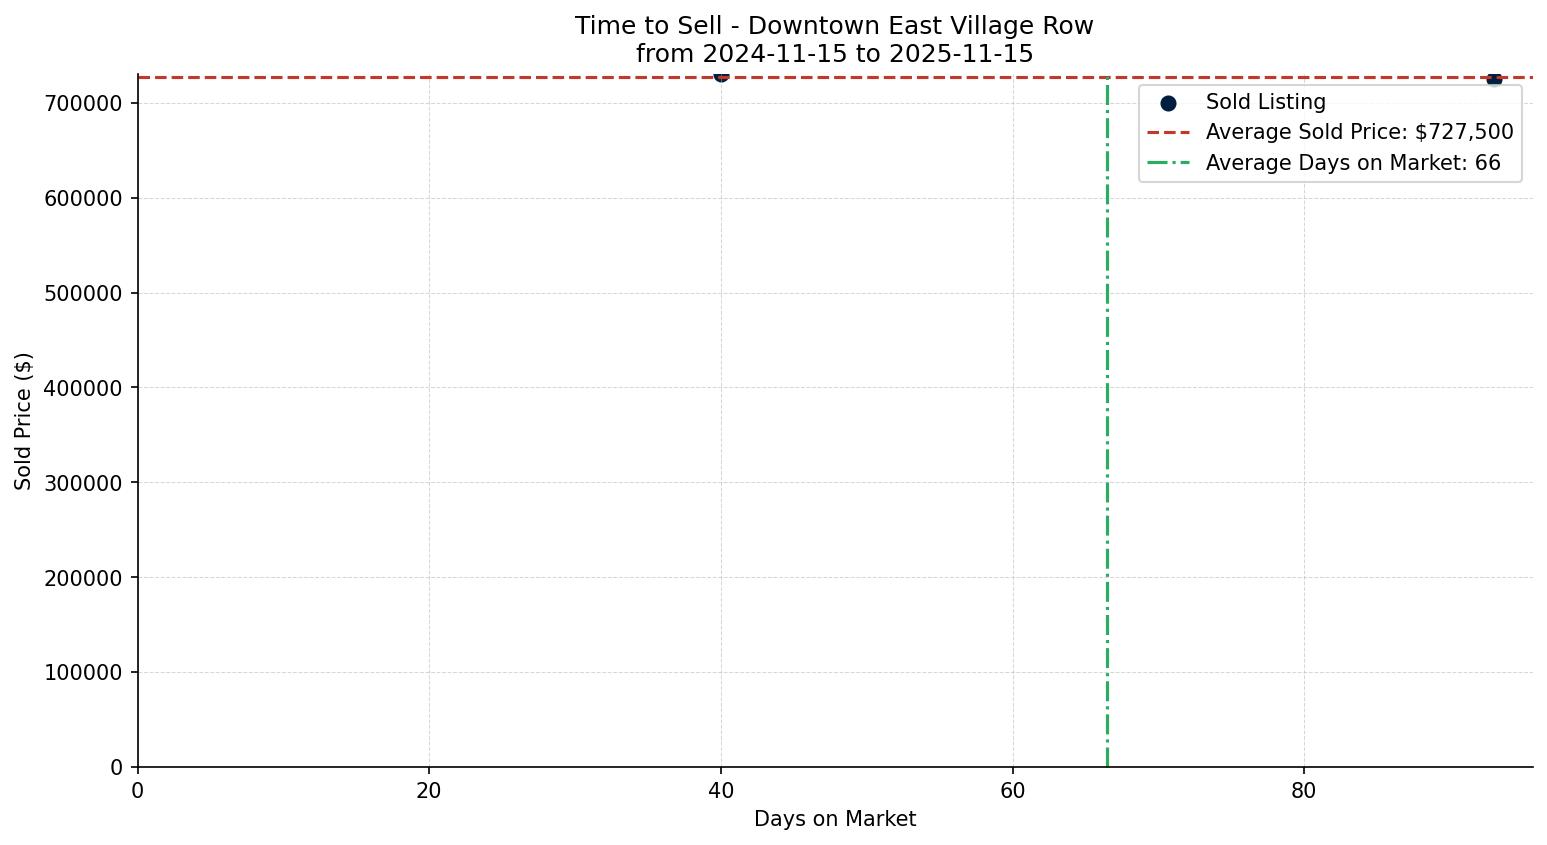
Task: Click the 'Sold Listing' legend text
Action: pyautogui.click(x=1265, y=103)
